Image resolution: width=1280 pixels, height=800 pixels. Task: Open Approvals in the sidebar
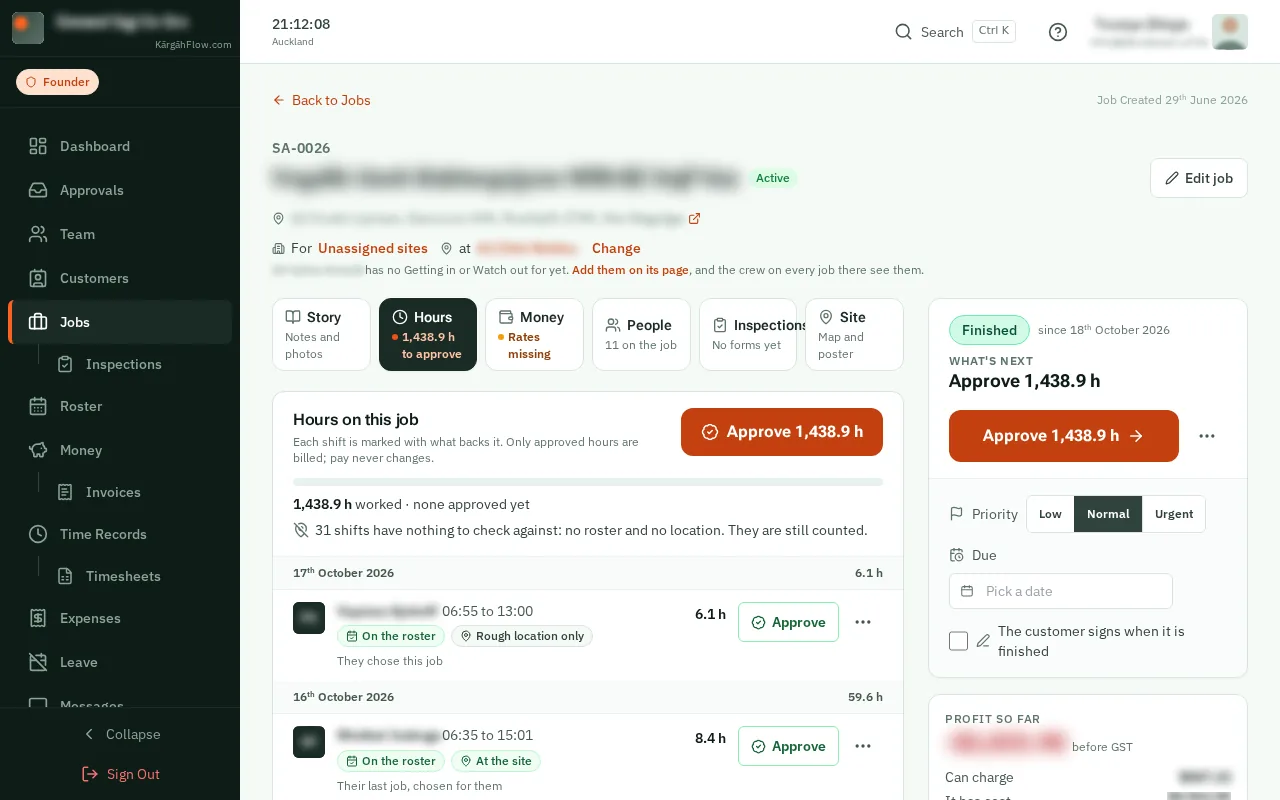pos(120,190)
